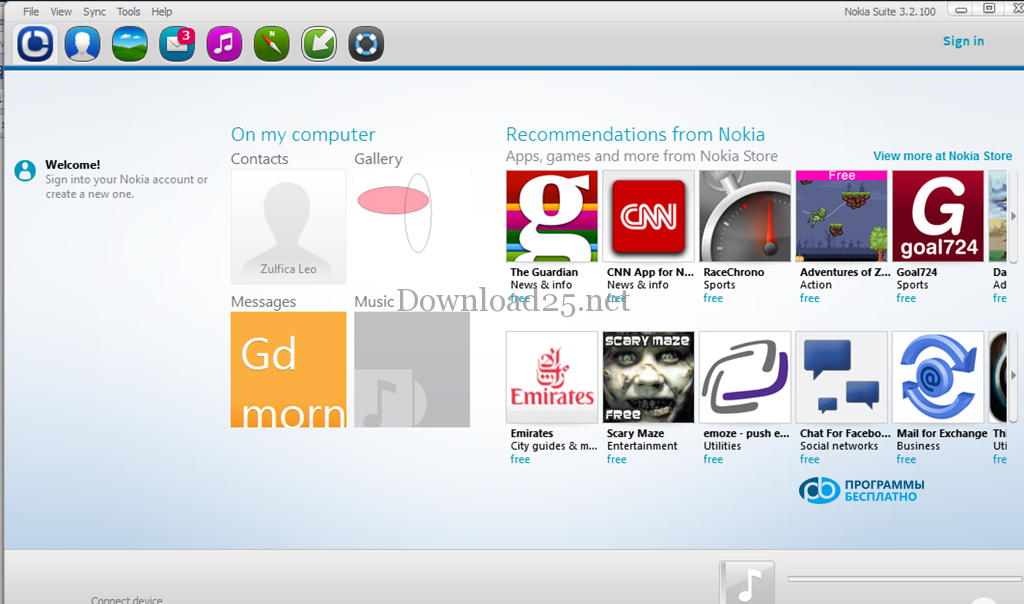Open the software updates green arrow icon
Screen dimensions: 1024x604
pos(319,44)
